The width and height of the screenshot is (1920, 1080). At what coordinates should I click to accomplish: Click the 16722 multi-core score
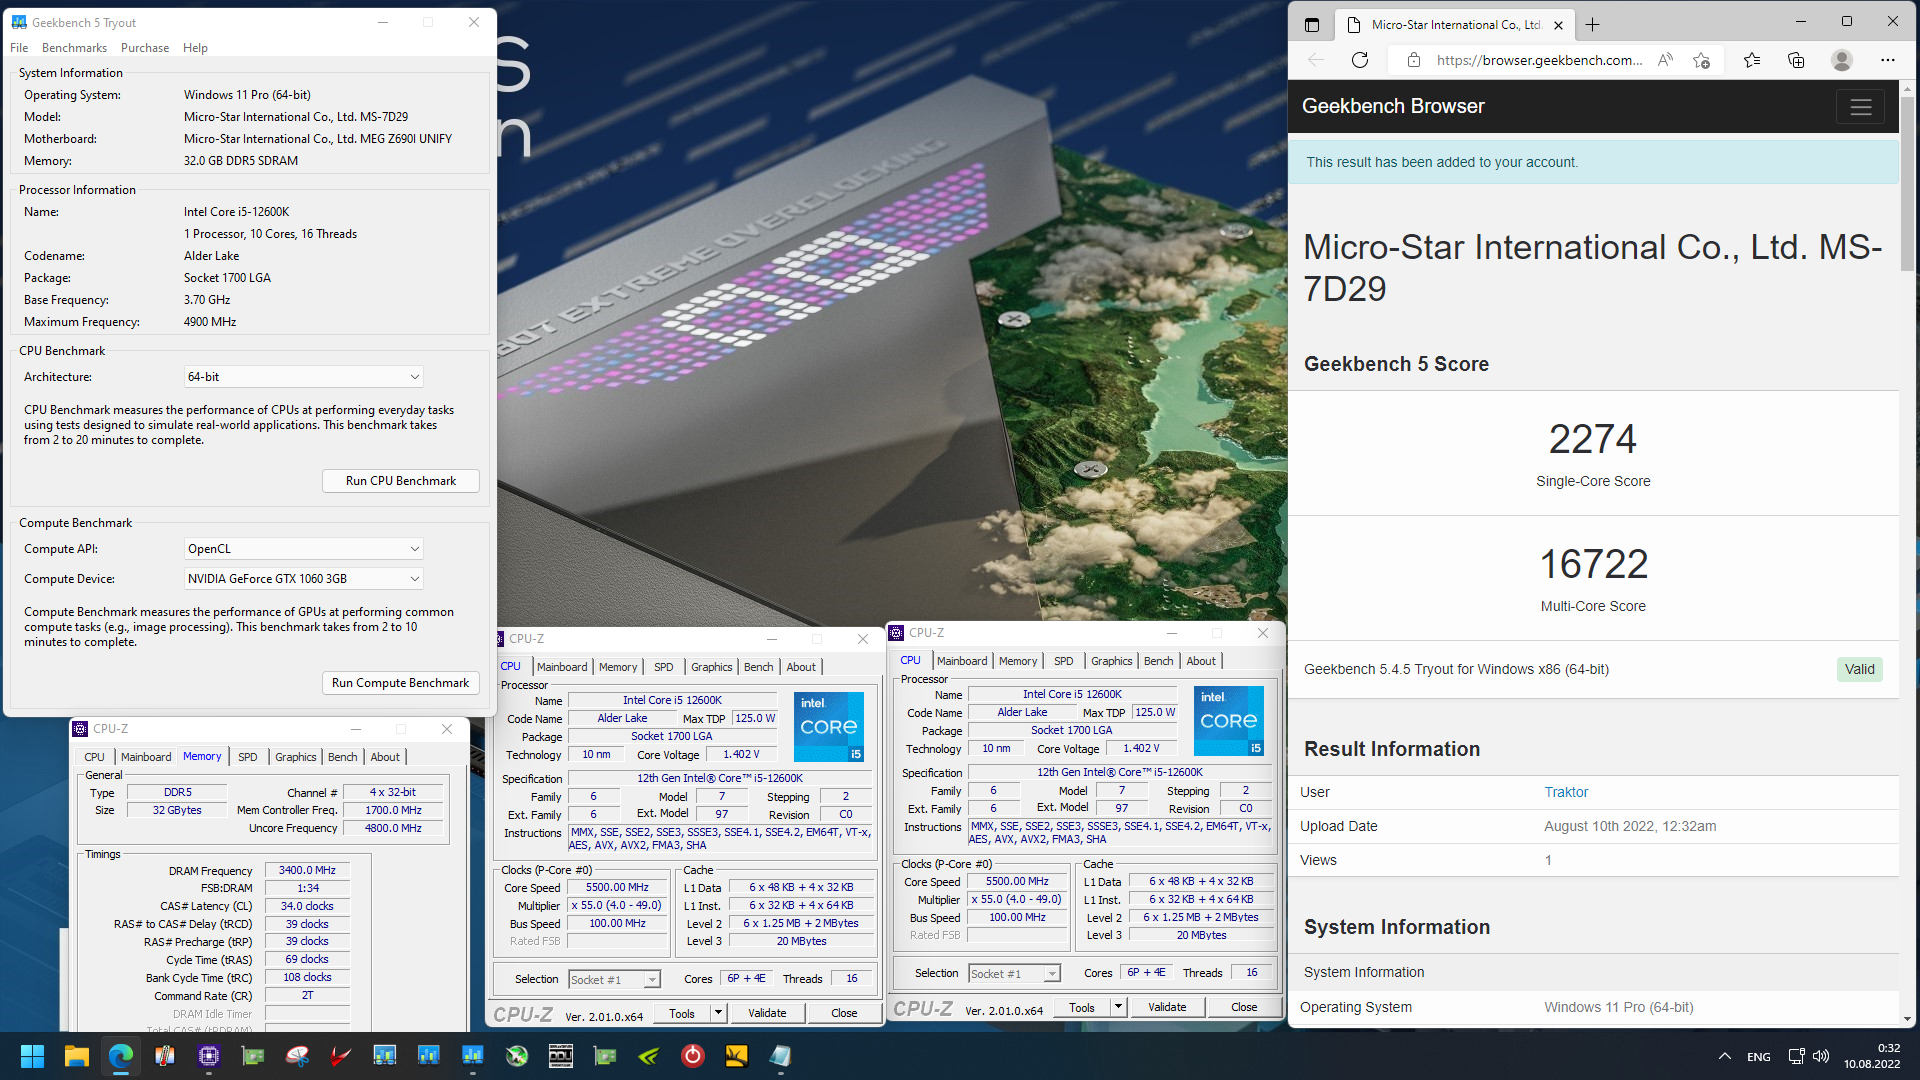click(x=1593, y=564)
